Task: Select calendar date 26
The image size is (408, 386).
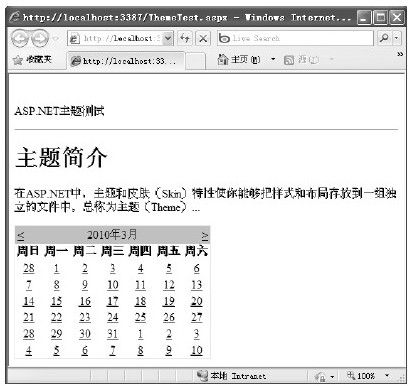Action: (x=169, y=318)
